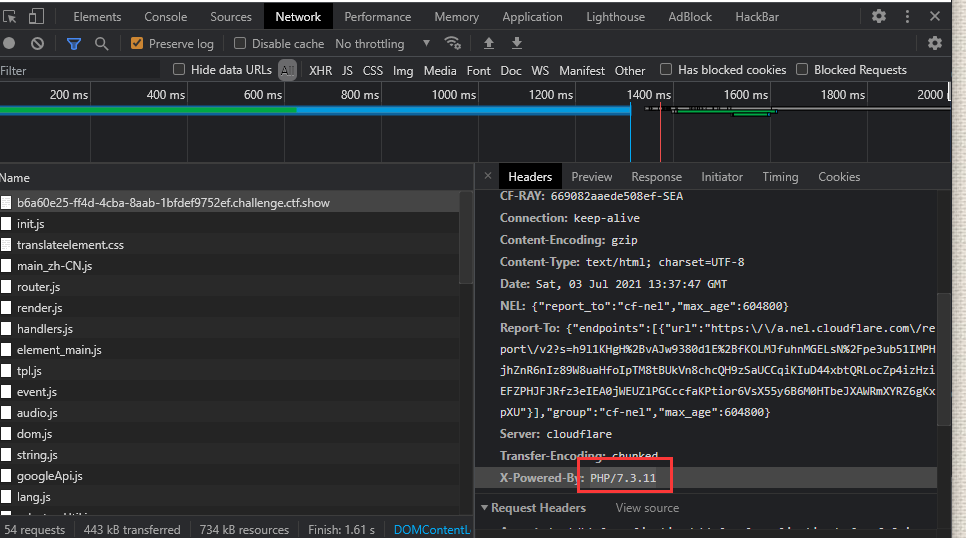Select the challenge.ctf.show document request
The image size is (966, 538).
[229, 203]
